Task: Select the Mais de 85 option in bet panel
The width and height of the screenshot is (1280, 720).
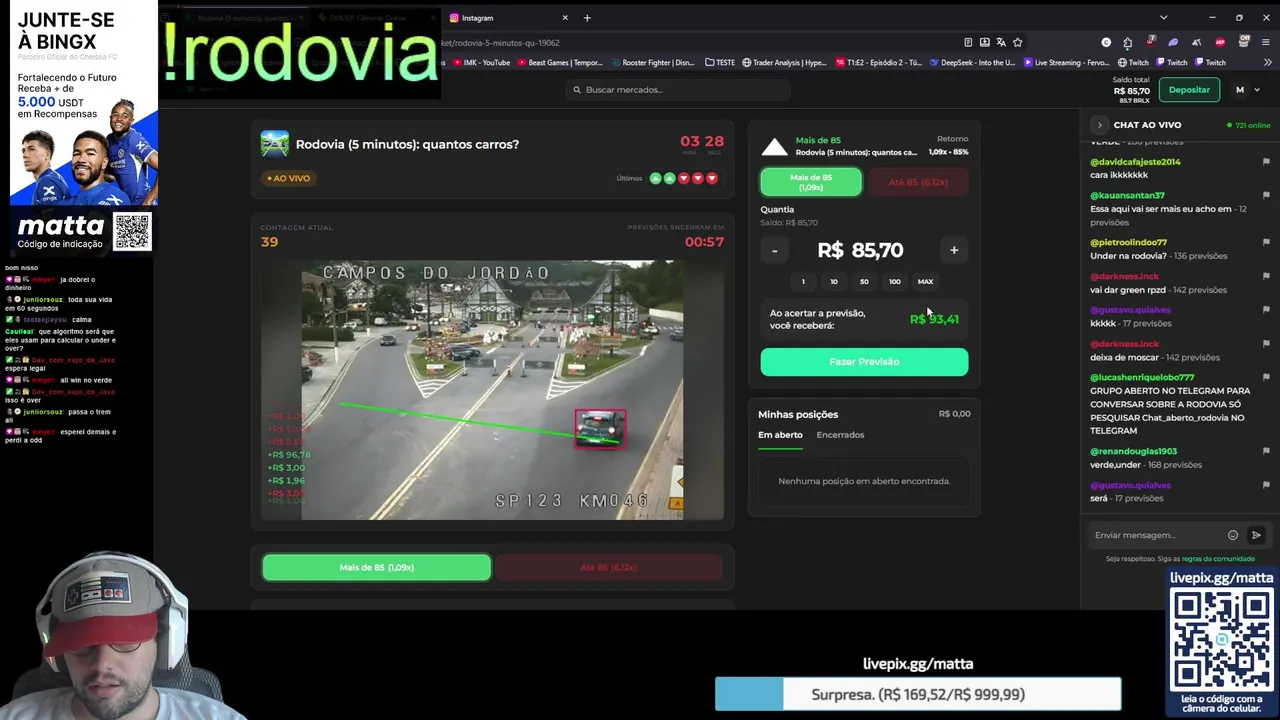Action: 810,182
